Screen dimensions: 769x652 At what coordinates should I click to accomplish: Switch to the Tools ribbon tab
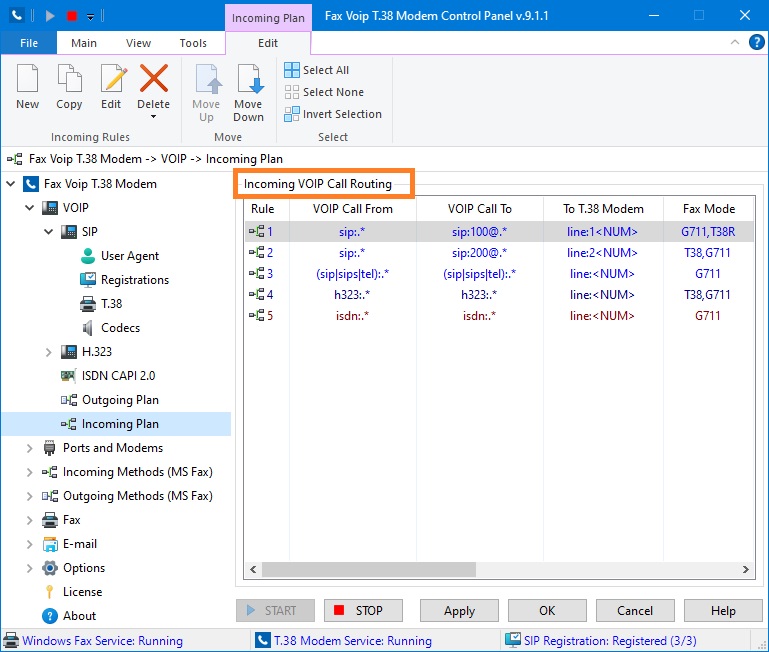[193, 43]
